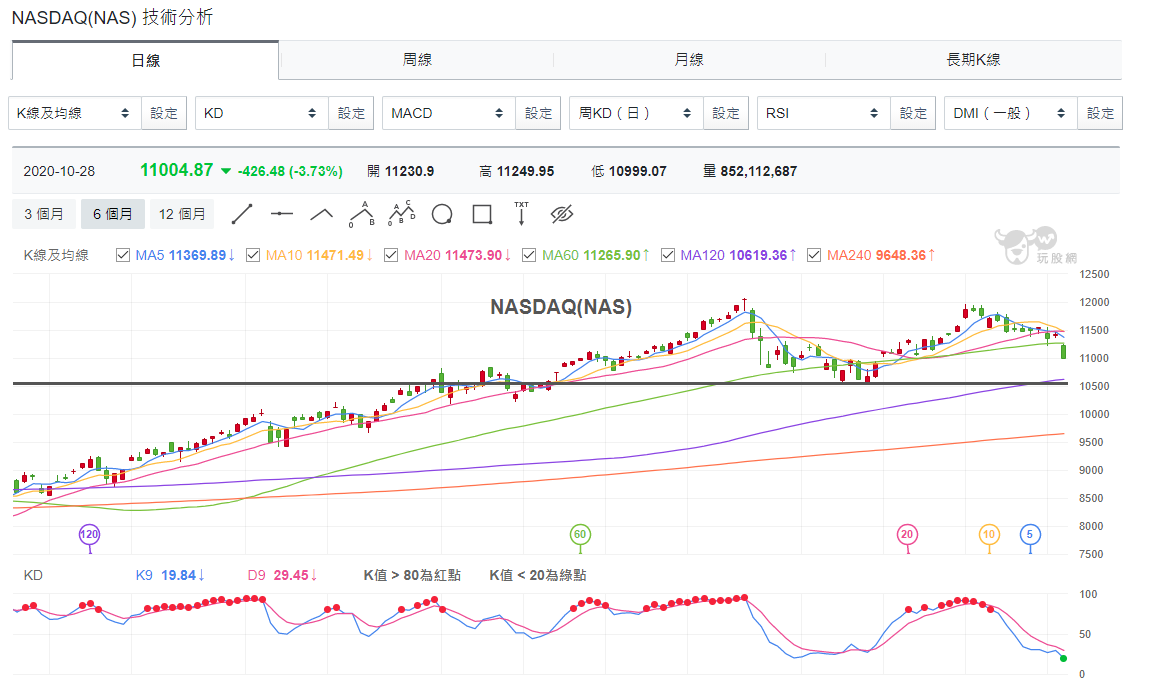Click the volume 852,112,687
The height and width of the screenshot is (681, 1153).
(x=758, y=171)
